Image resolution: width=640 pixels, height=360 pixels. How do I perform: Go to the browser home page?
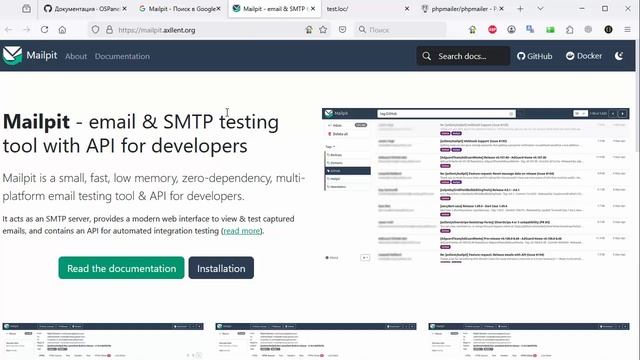tap(62, 30)
